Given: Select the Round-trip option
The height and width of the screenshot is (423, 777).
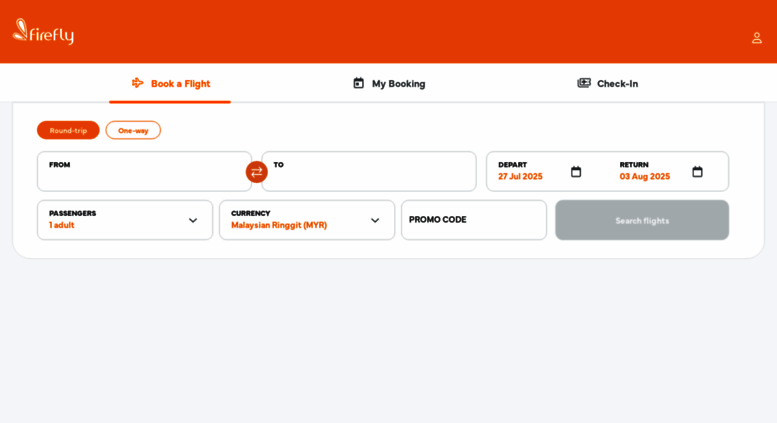Looking at the screenshot, I should click(x=68, y=130).
